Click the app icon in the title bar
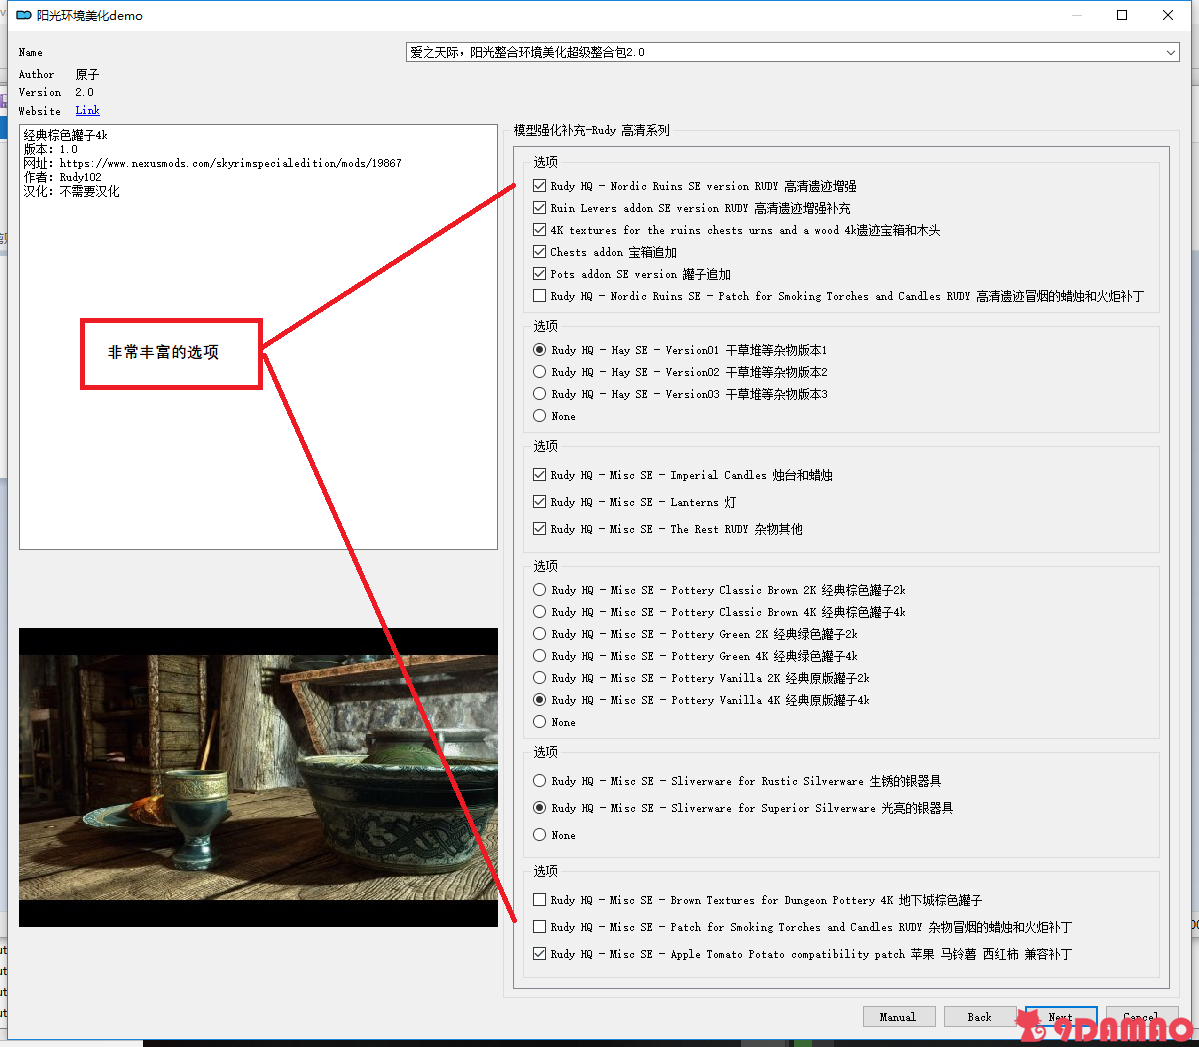The image size is (1199, 1047). pos(24,15)
